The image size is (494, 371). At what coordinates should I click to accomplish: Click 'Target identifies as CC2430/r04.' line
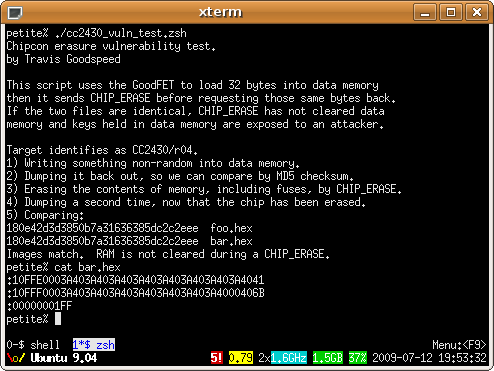(102, 150)
